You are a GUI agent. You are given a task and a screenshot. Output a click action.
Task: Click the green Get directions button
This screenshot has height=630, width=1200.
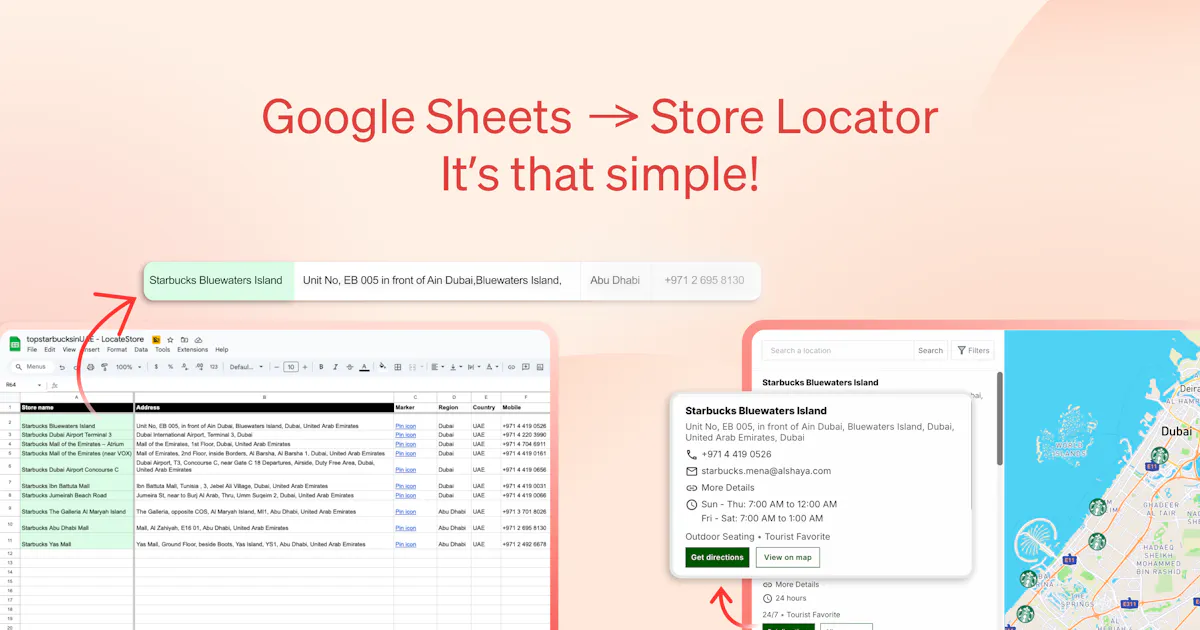[x=717, y=557]
